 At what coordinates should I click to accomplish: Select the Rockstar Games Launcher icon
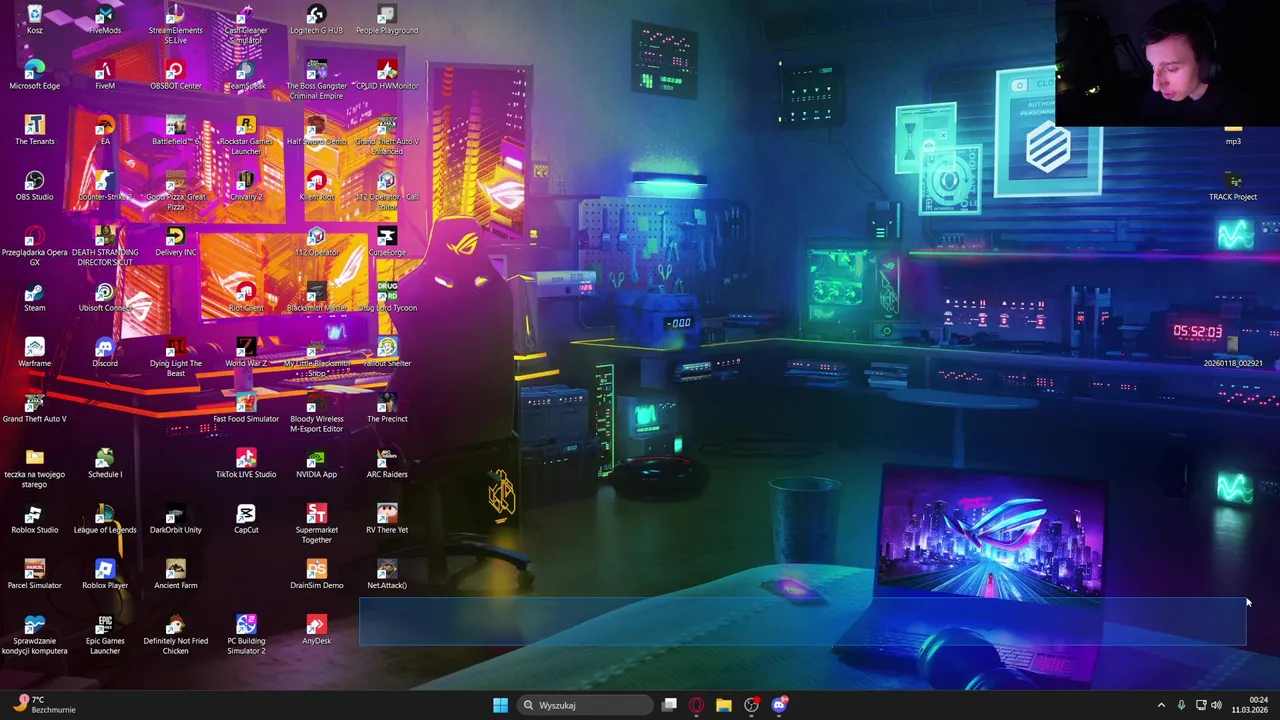[246, 136]
